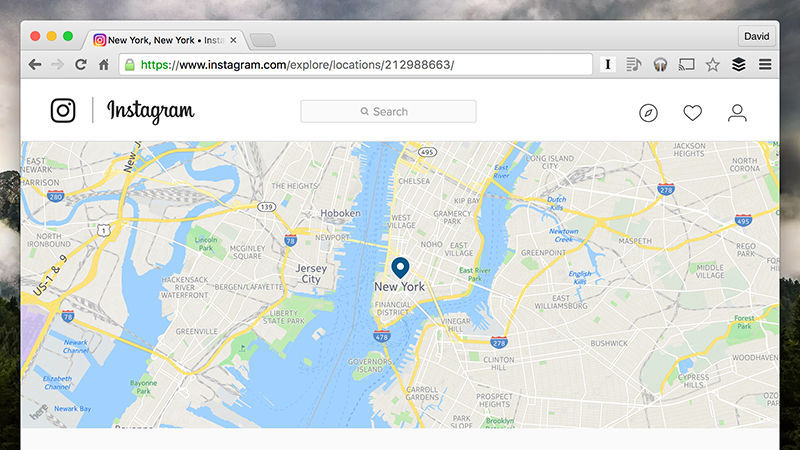
Task: Select the New York, New York tab
Action: click(166, 40)
